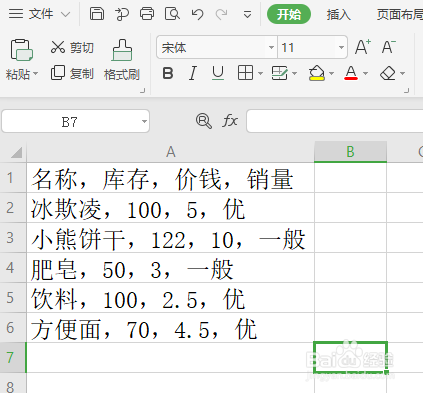The image size is (423, 393).
Task: Expand the Name Box dropdown arrow
Action: (144, 121)
